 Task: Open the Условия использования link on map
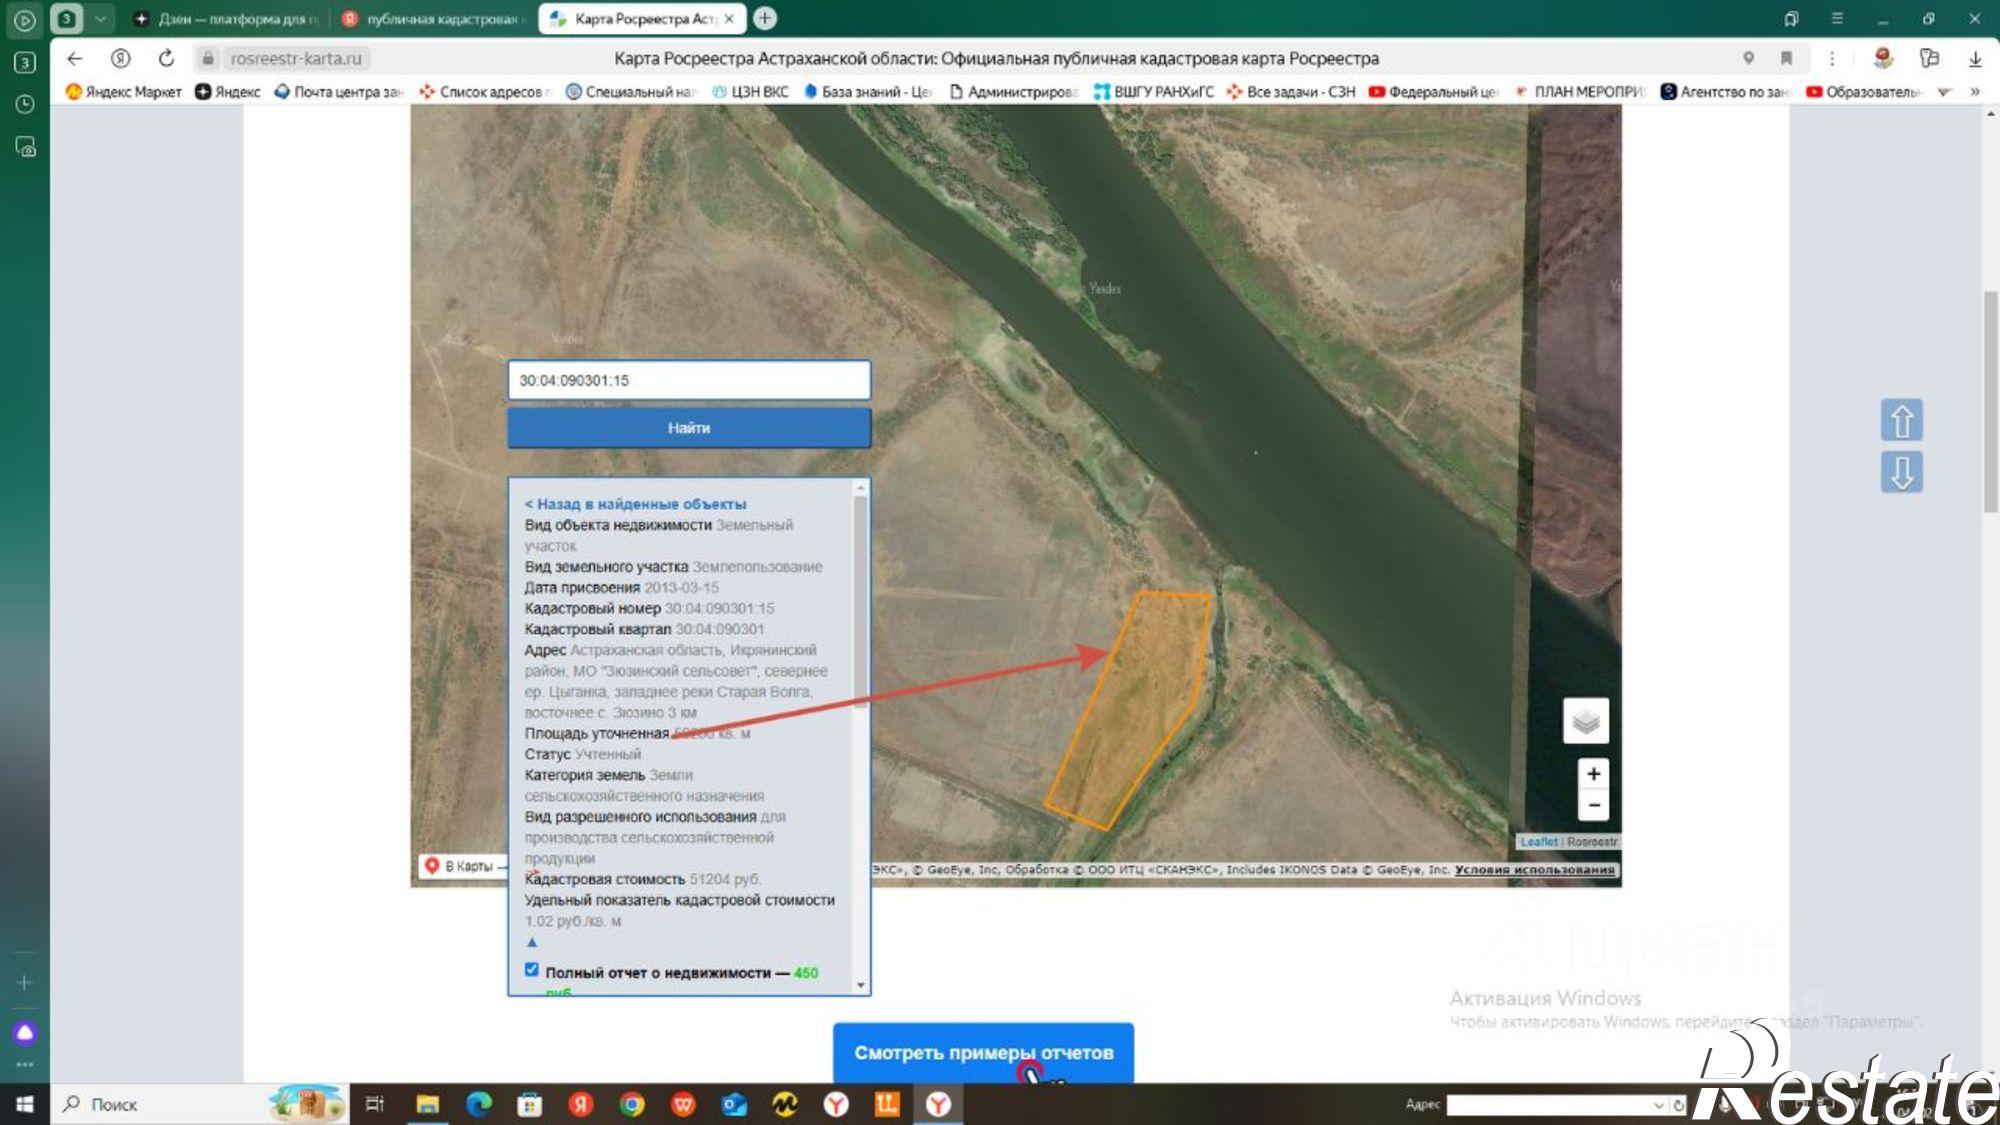point(1534,870)
